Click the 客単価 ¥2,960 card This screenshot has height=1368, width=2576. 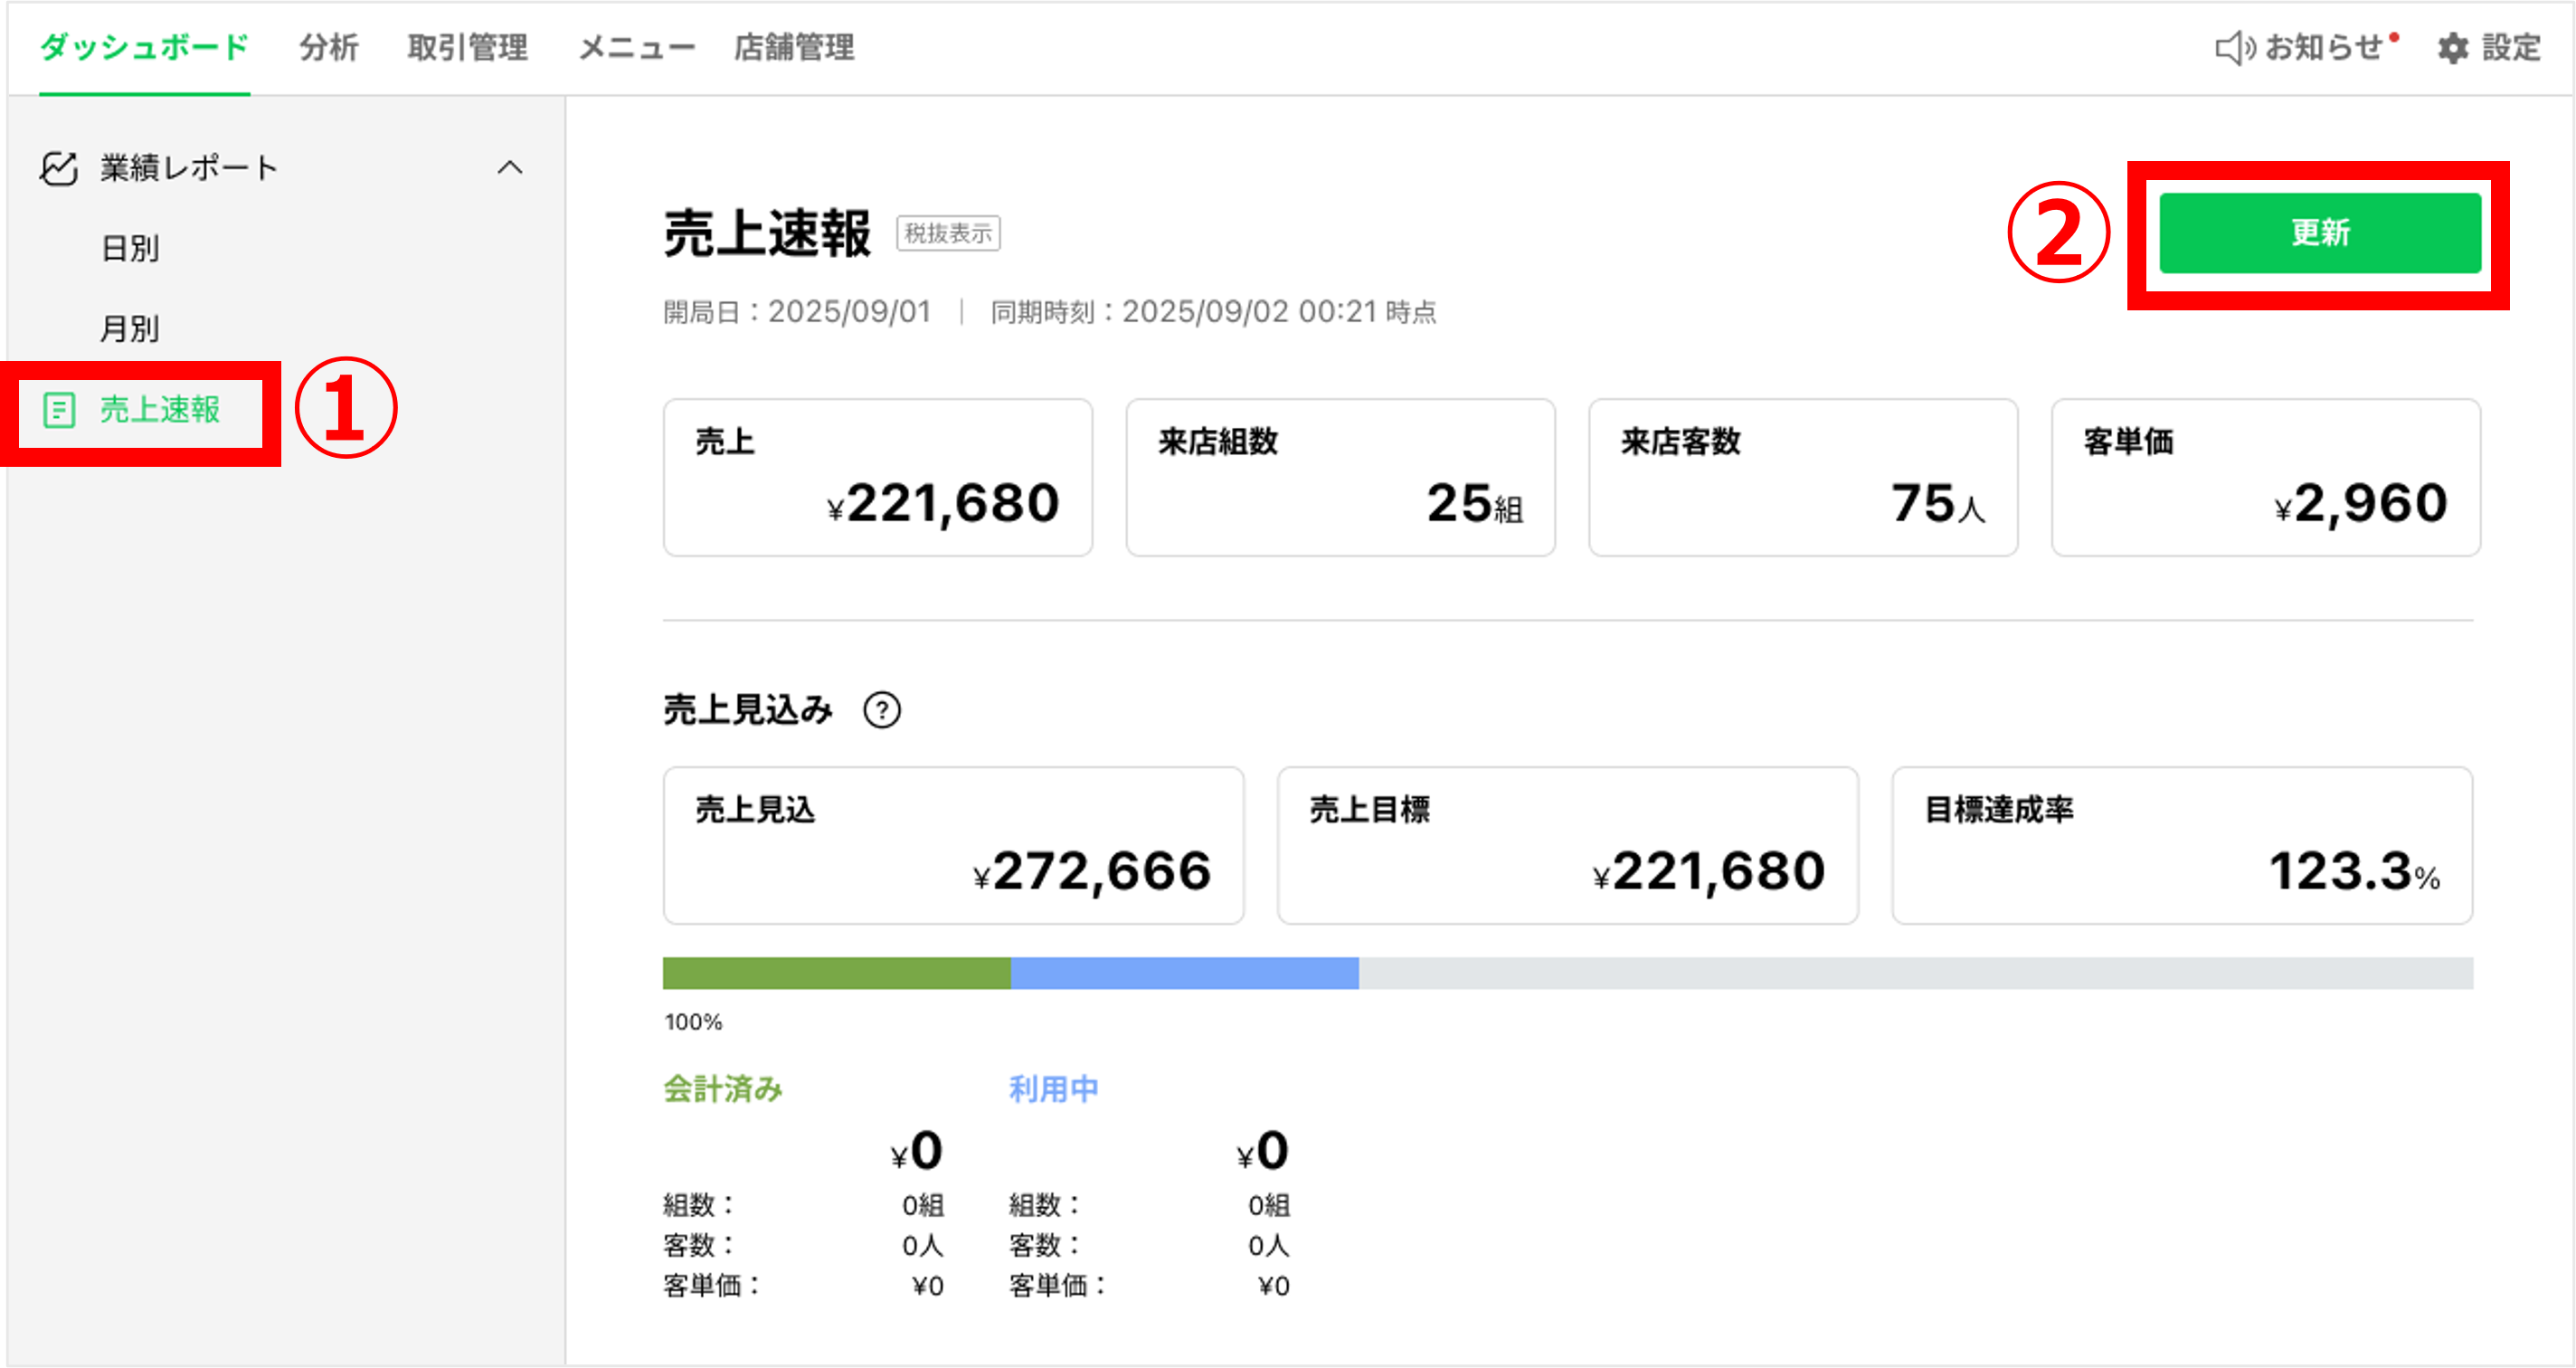coord(2266,477)
